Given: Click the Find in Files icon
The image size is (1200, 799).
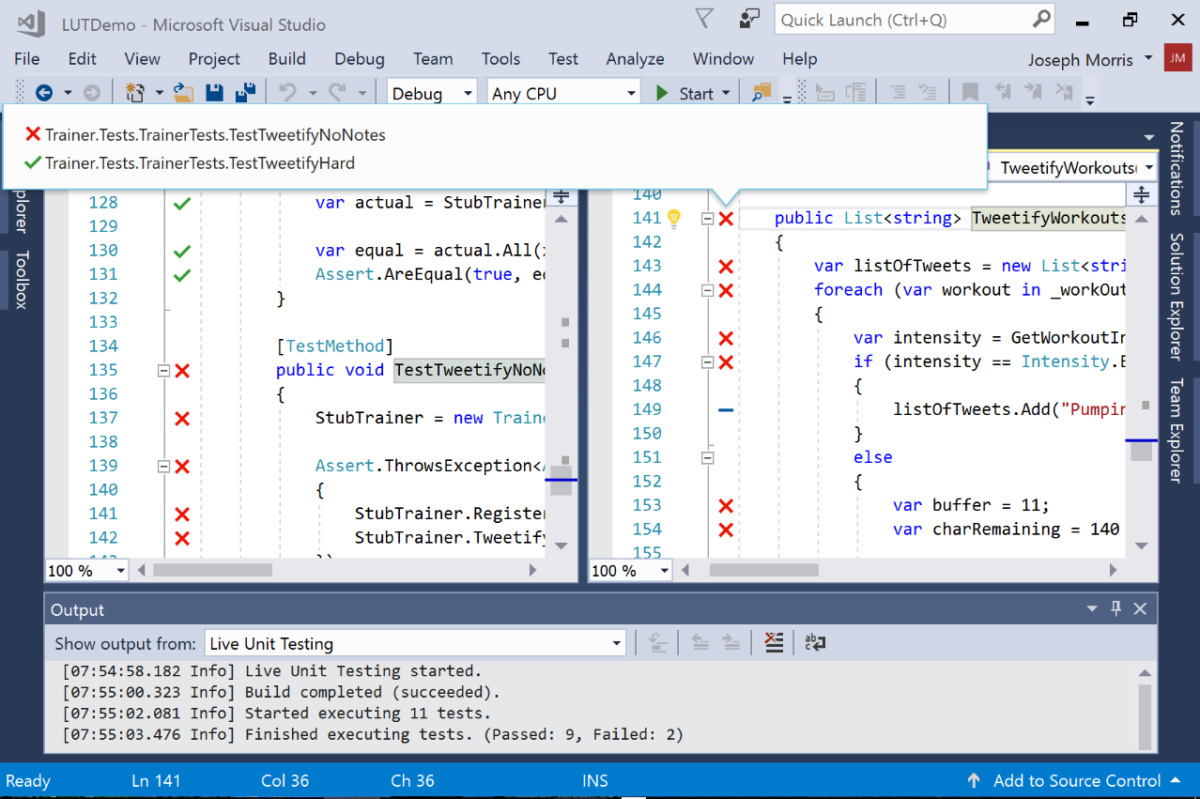Looking at the screenshot, I should click(x=762, y=92).
